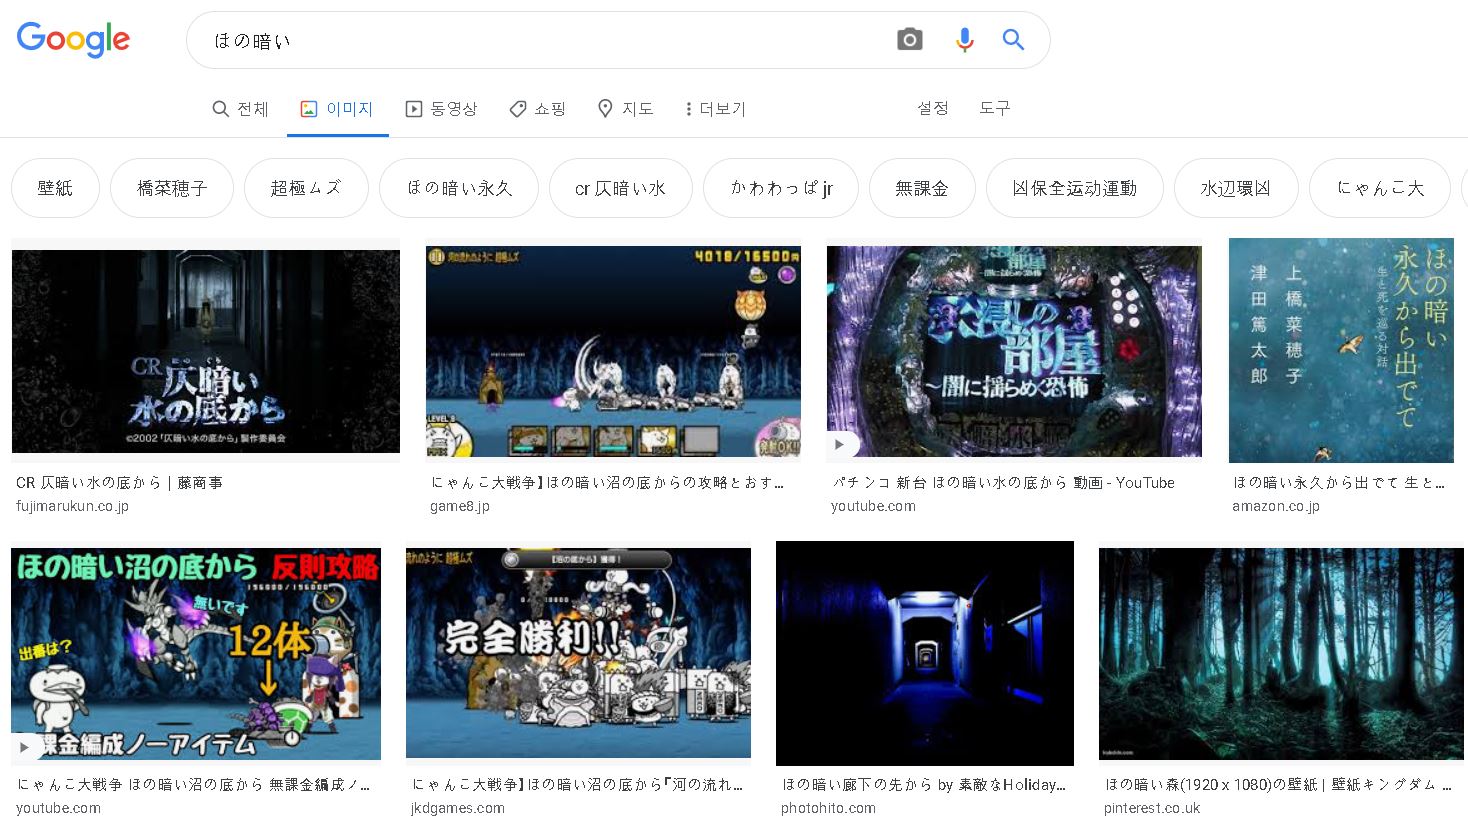Select the 水辺環凶 filter chip
The width and height of the screenshot is (1468, 824).
1236,188
